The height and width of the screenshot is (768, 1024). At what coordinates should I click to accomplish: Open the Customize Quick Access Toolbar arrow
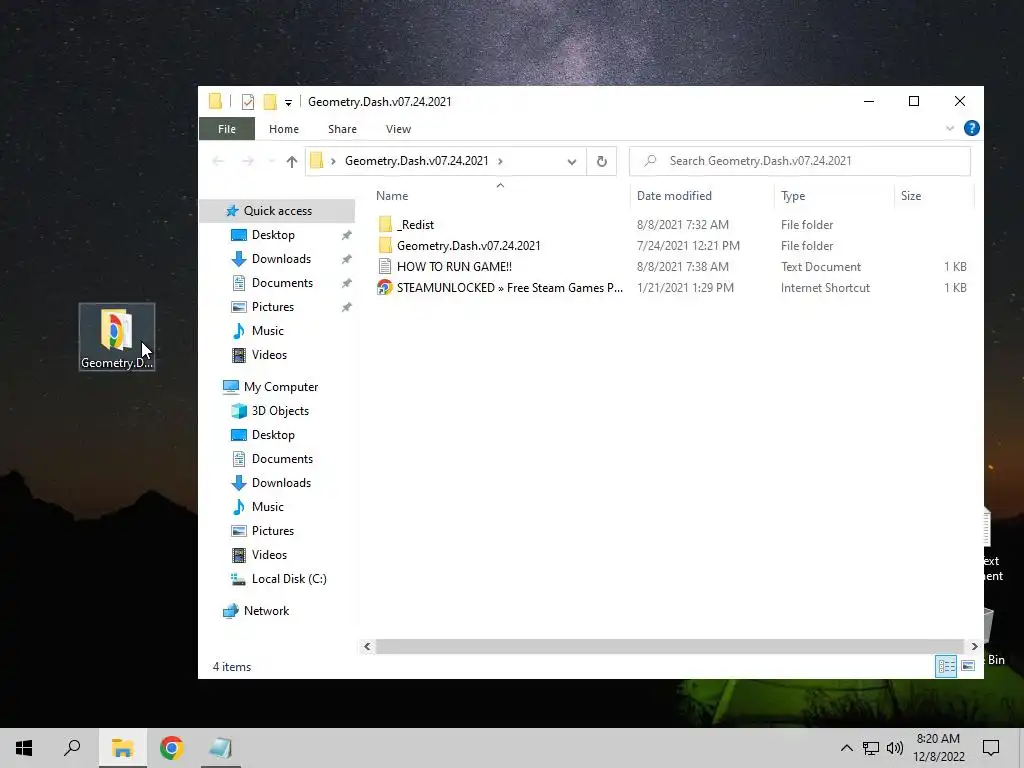(x=288, y=103)
